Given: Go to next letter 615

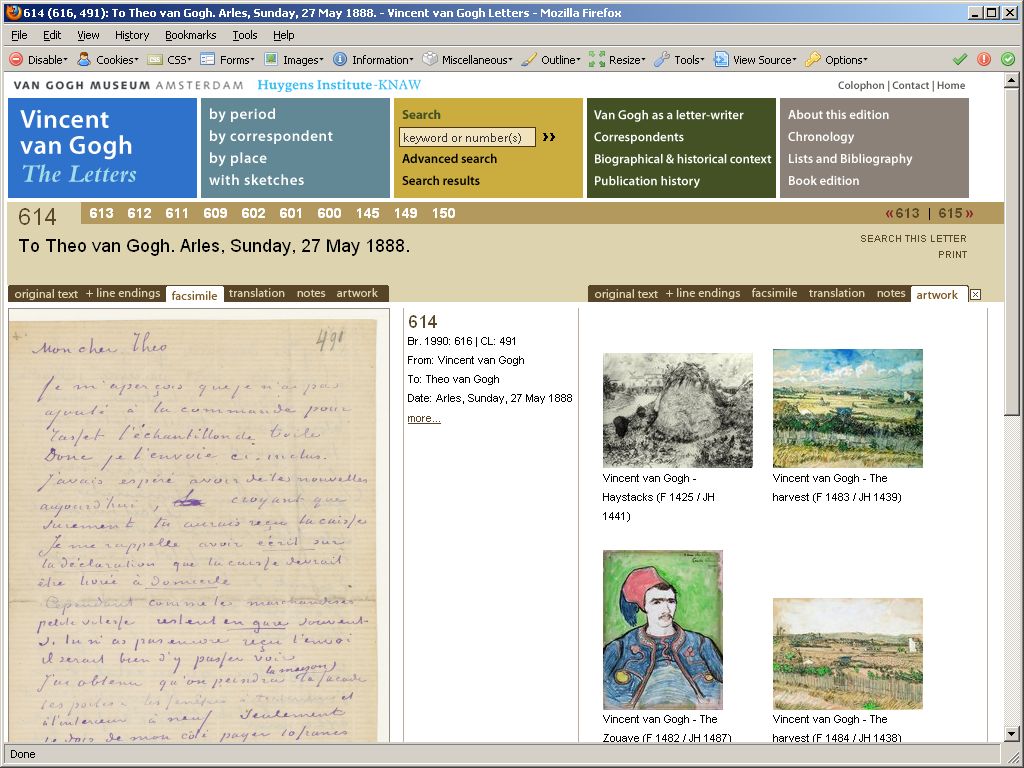Looking at the screenshot, I should 956,214.
